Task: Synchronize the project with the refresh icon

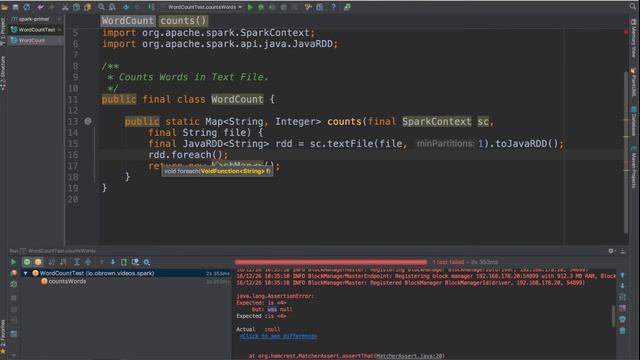Action: tap(27, 7)
